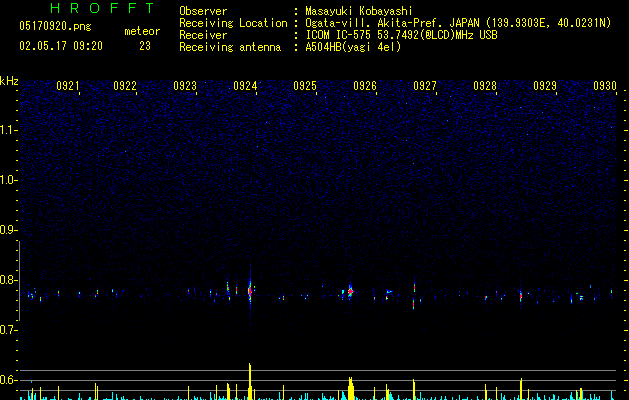
Task: Click the Observer field label
Action: [x=203, y=11]
